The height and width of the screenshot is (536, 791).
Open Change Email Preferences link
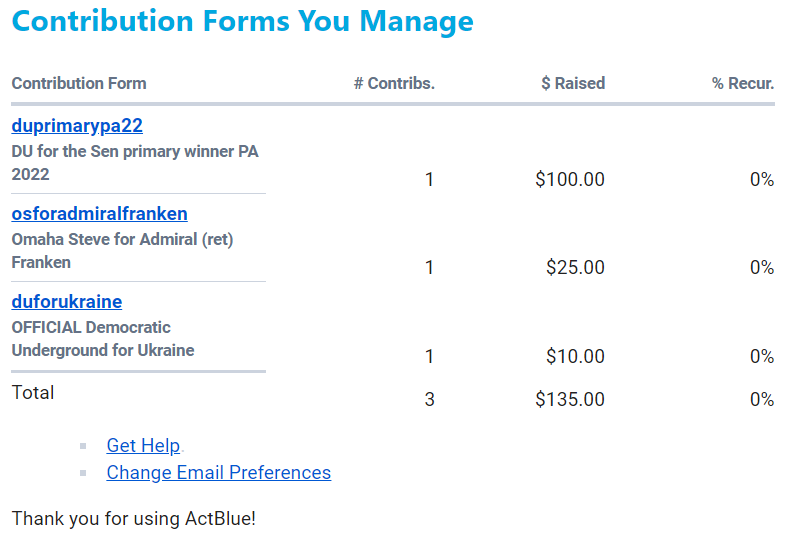point(218,473)
